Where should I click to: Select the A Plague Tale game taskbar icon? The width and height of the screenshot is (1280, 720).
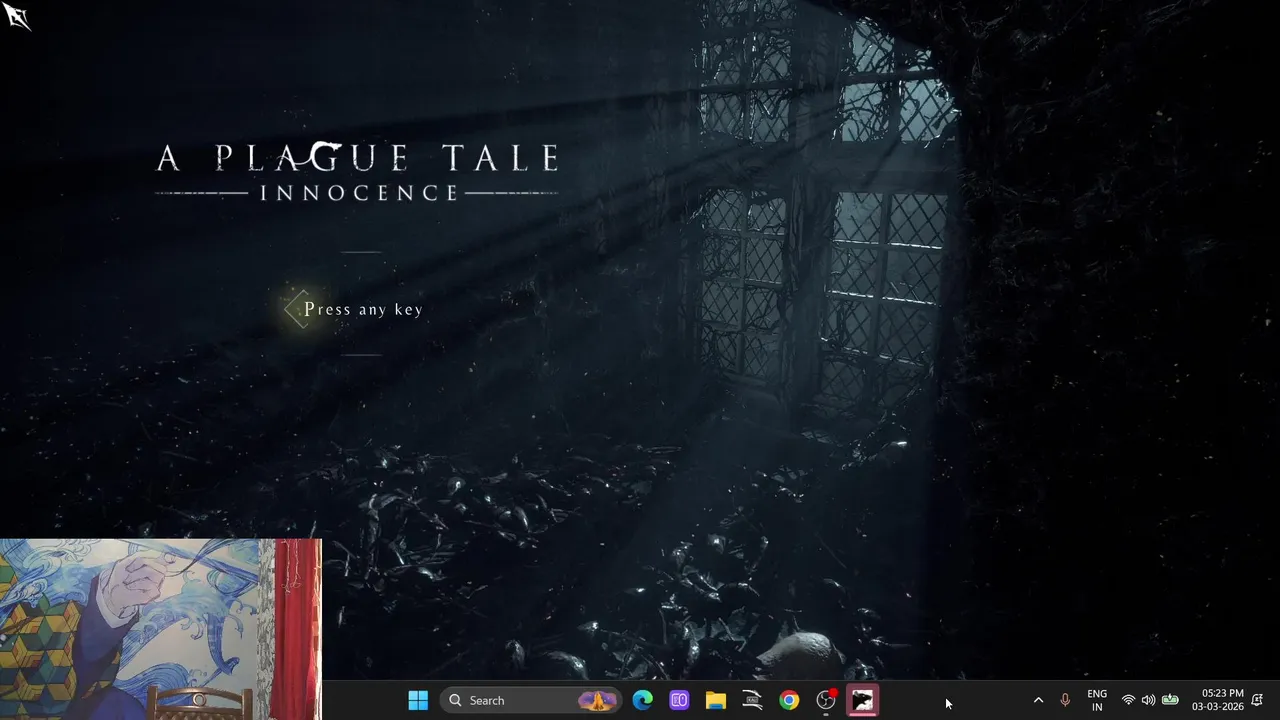(x=862, y=700)
